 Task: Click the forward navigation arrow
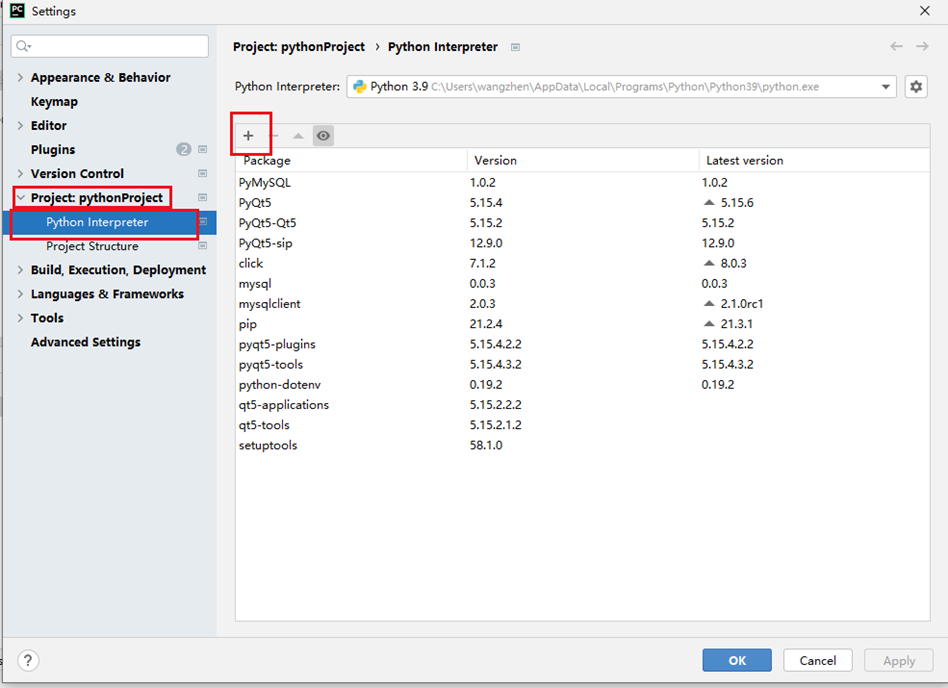point(922,47)
